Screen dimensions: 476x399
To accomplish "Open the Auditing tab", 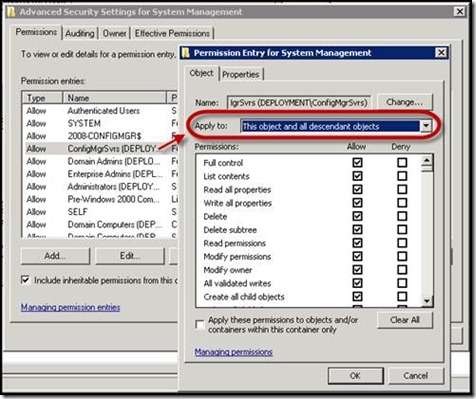I will click(x=80, y=33).
